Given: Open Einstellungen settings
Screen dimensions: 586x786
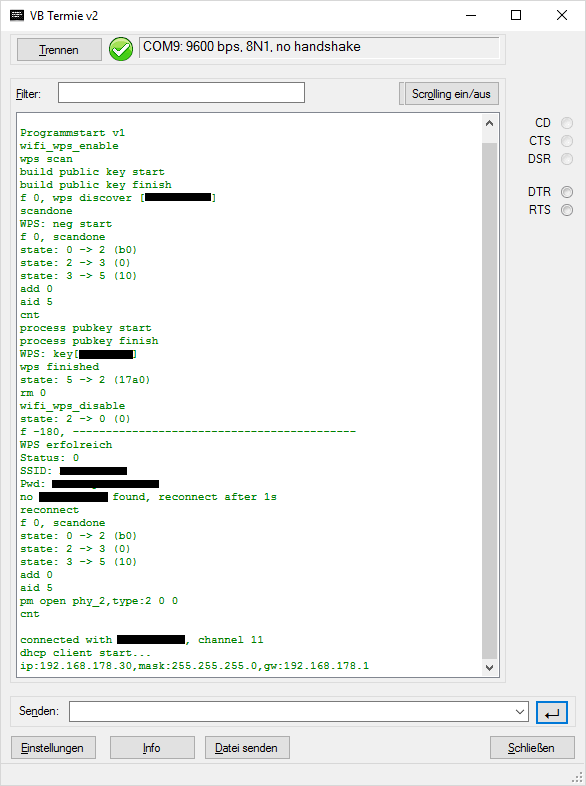Looking at the screenshot, I should click(x=53, y=748).
